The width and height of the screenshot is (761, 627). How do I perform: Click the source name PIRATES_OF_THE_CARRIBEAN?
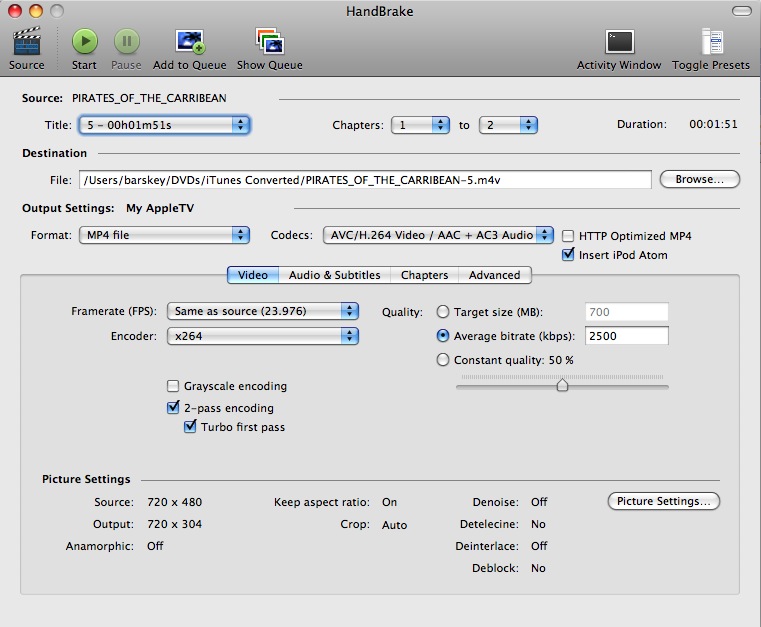click(149, 99)
